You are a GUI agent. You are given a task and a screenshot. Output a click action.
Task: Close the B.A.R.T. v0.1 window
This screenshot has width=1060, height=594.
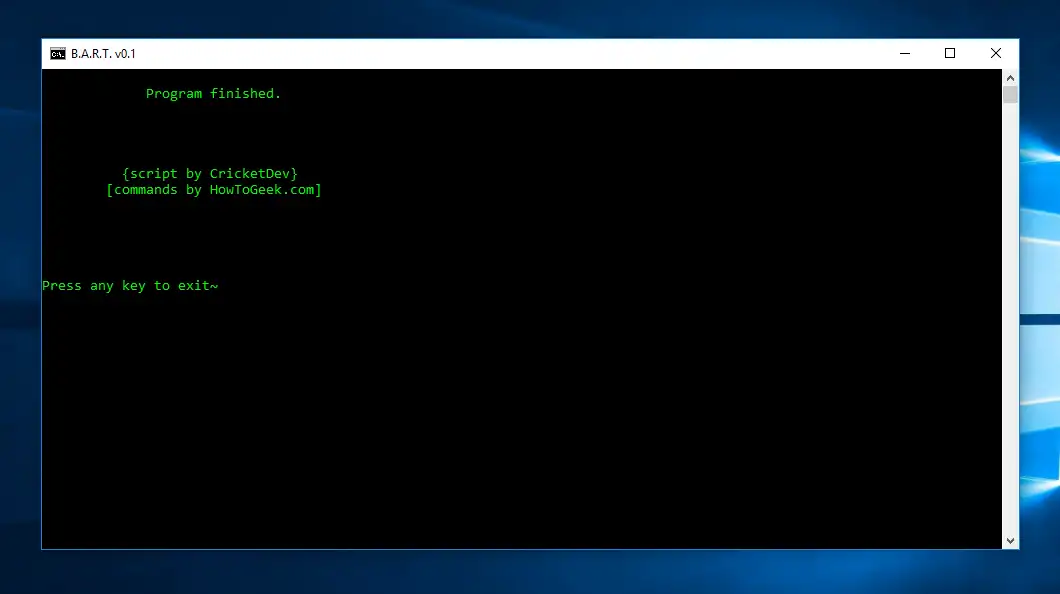click(x=996, y=53)
